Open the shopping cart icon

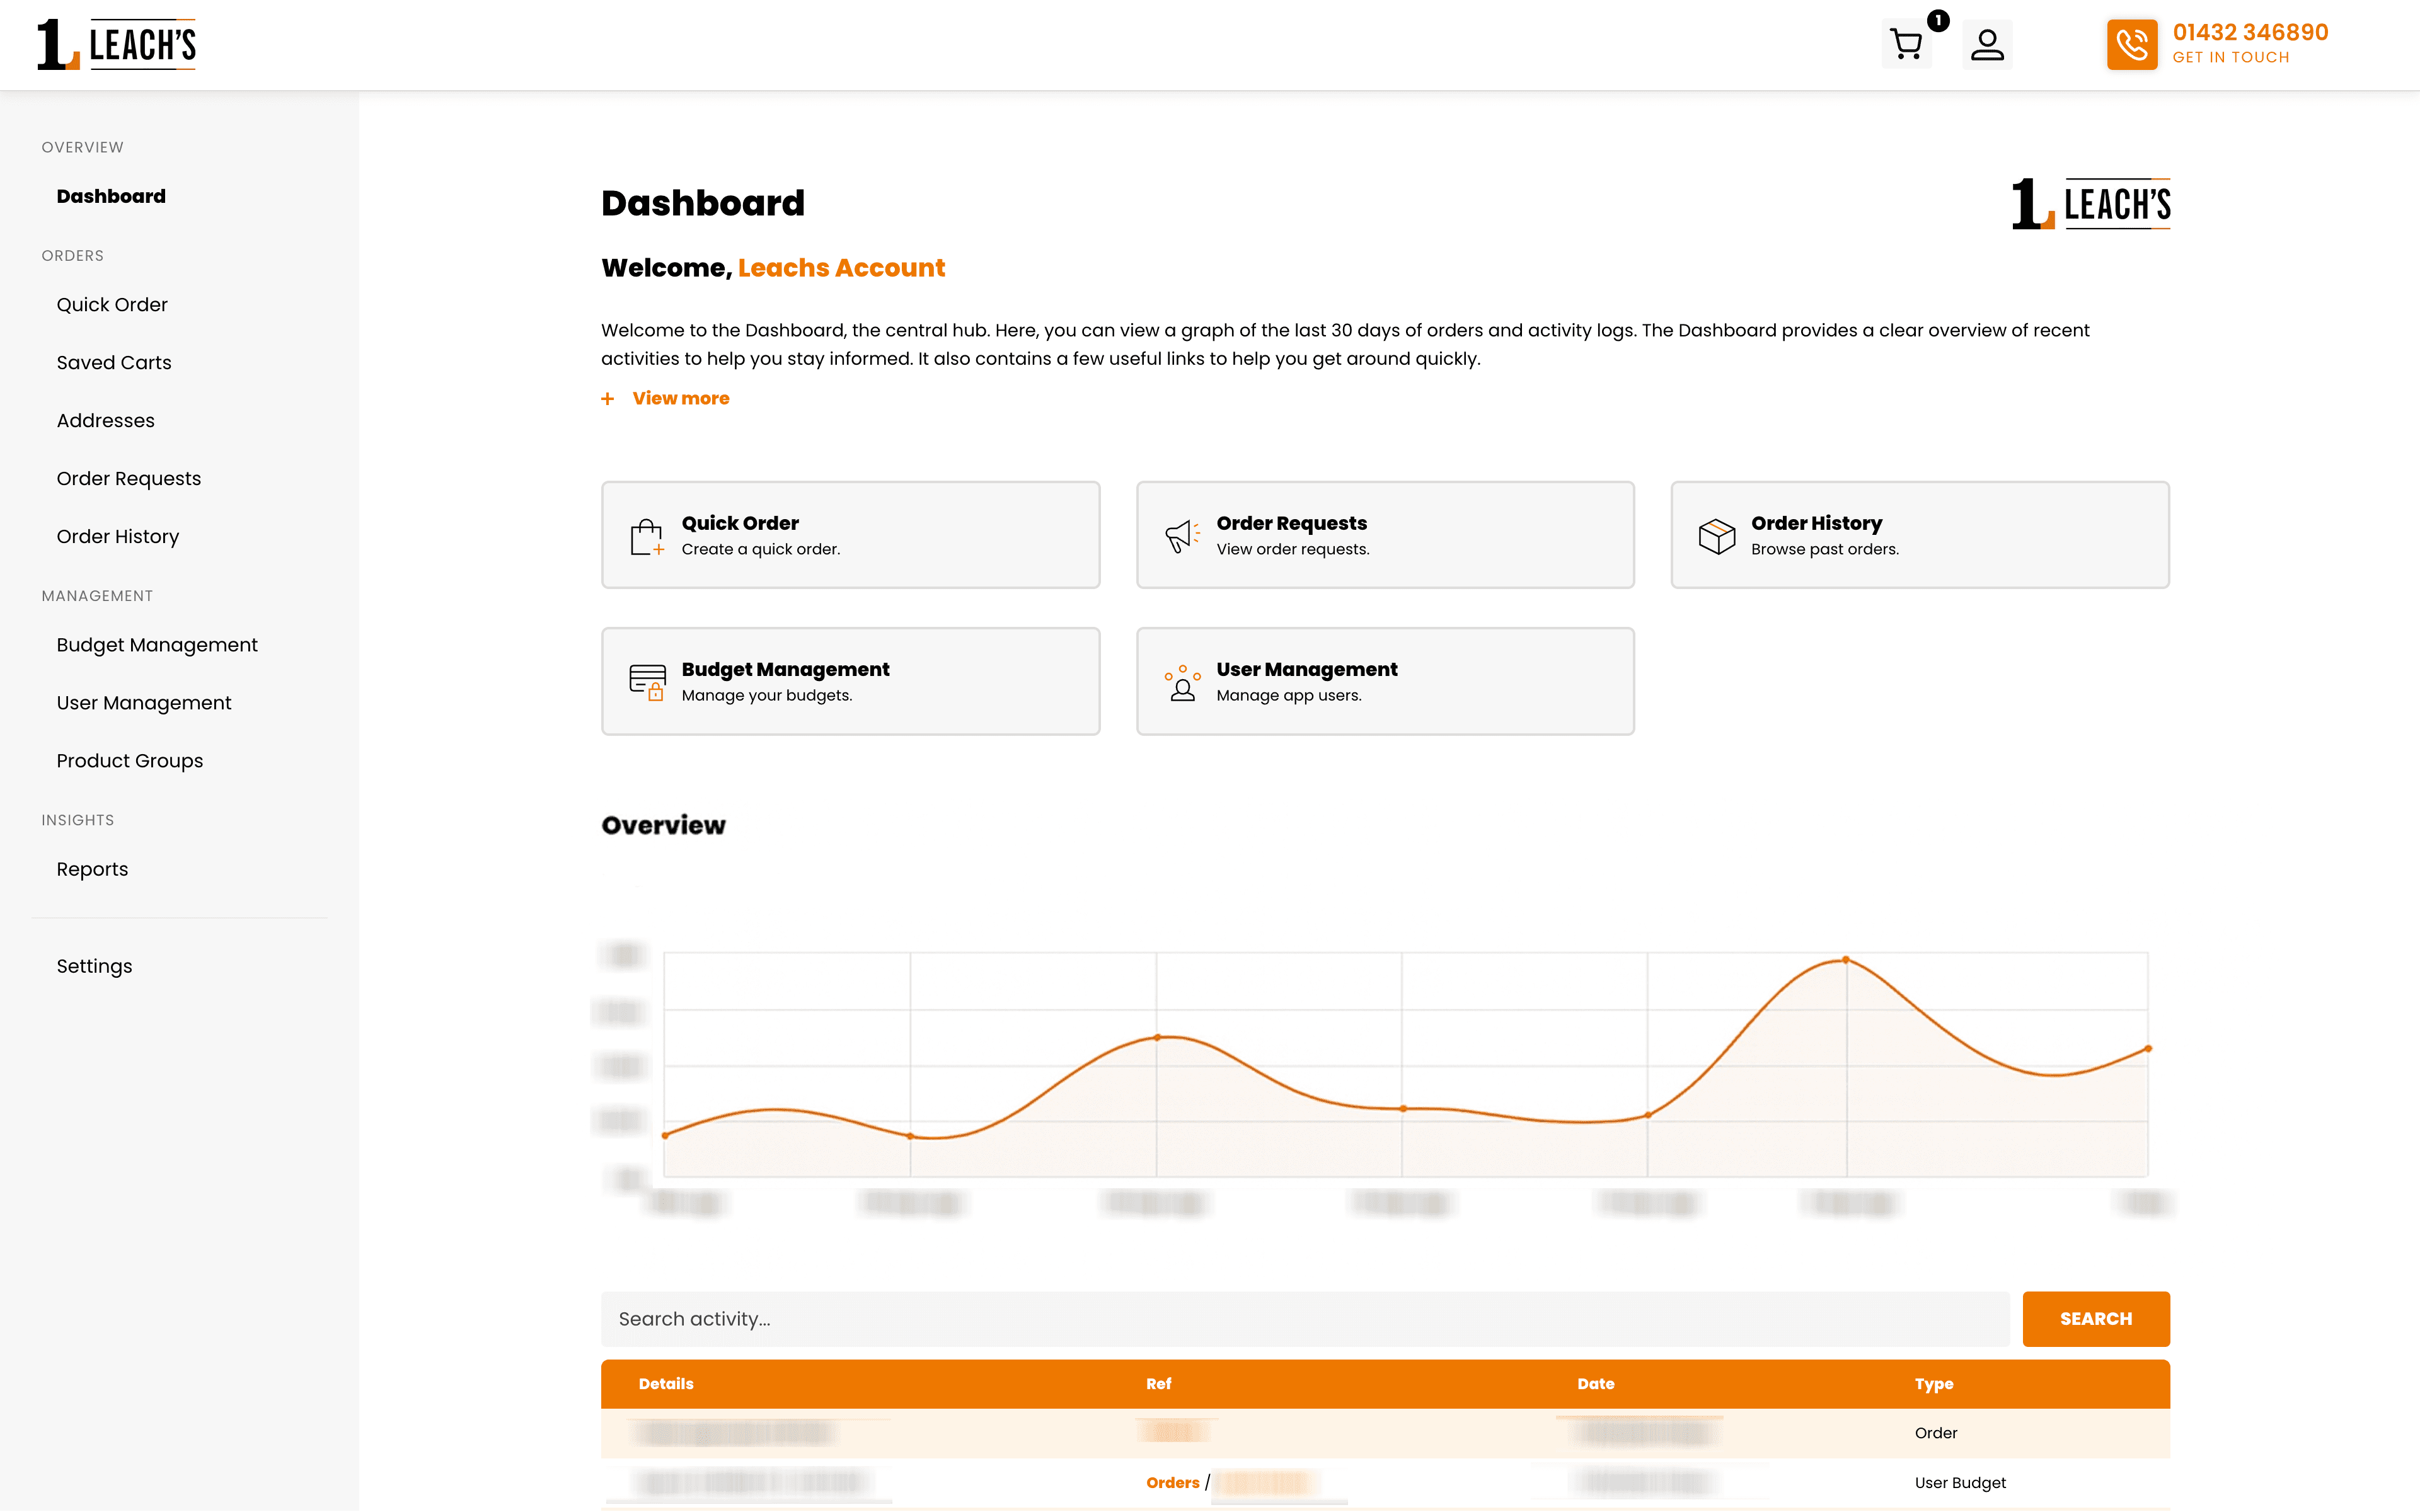pos(1907,44)
